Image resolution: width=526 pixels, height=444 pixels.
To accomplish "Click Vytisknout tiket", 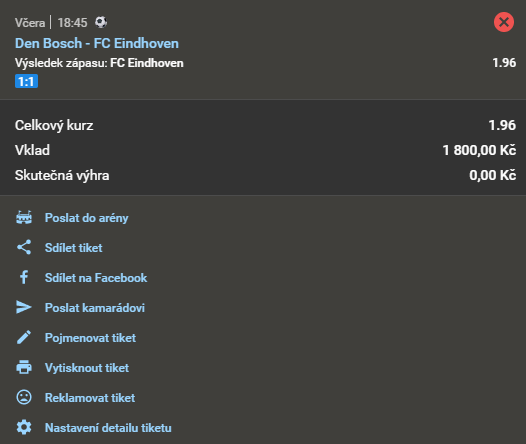I will 87,368.
